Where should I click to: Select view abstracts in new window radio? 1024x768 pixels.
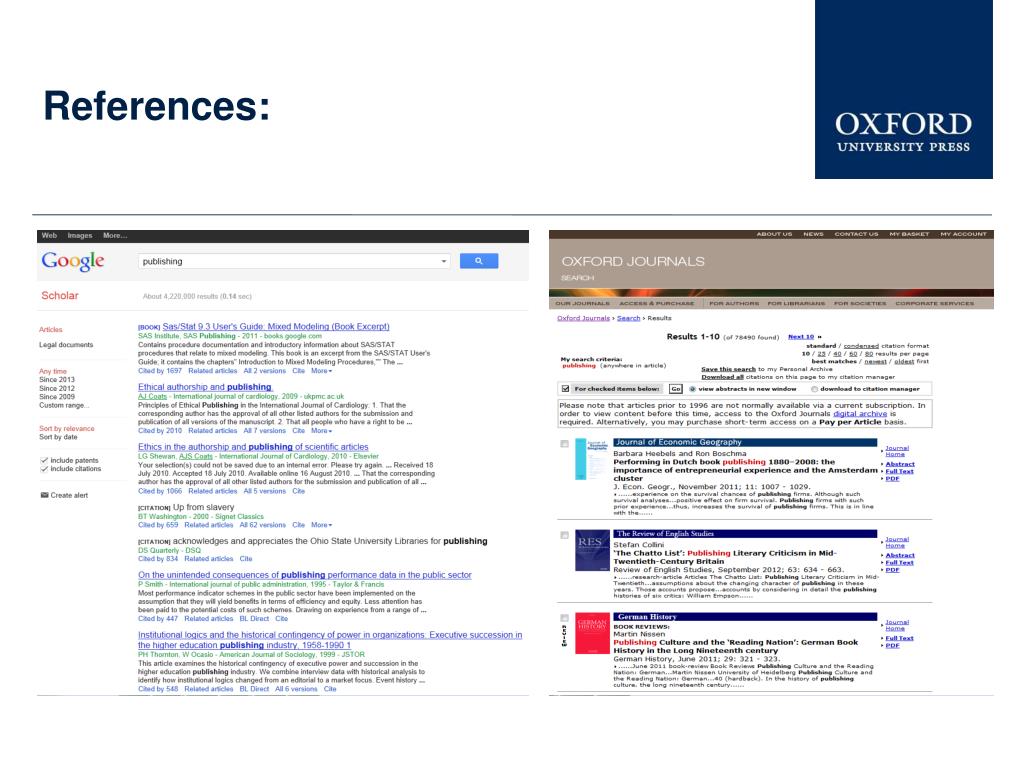point(692,389)
